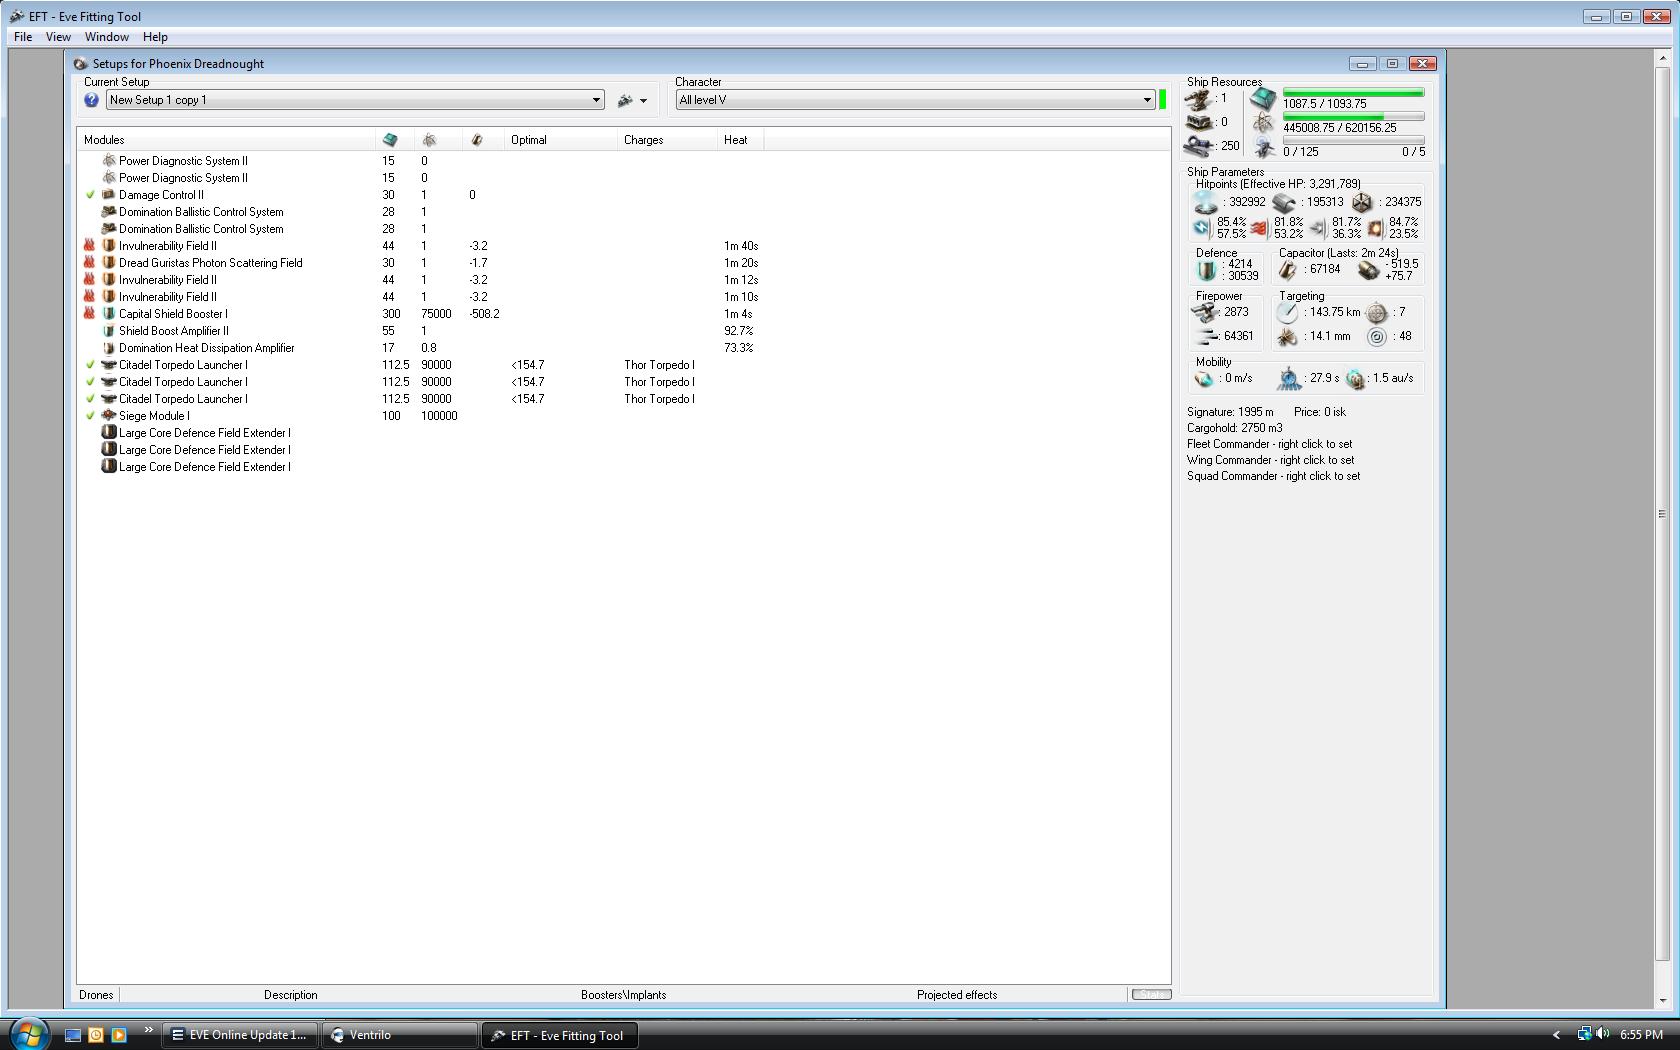The image size is (1680, 1050).
Task: Click the explosive resistance icon
Action: point(1375,228)
